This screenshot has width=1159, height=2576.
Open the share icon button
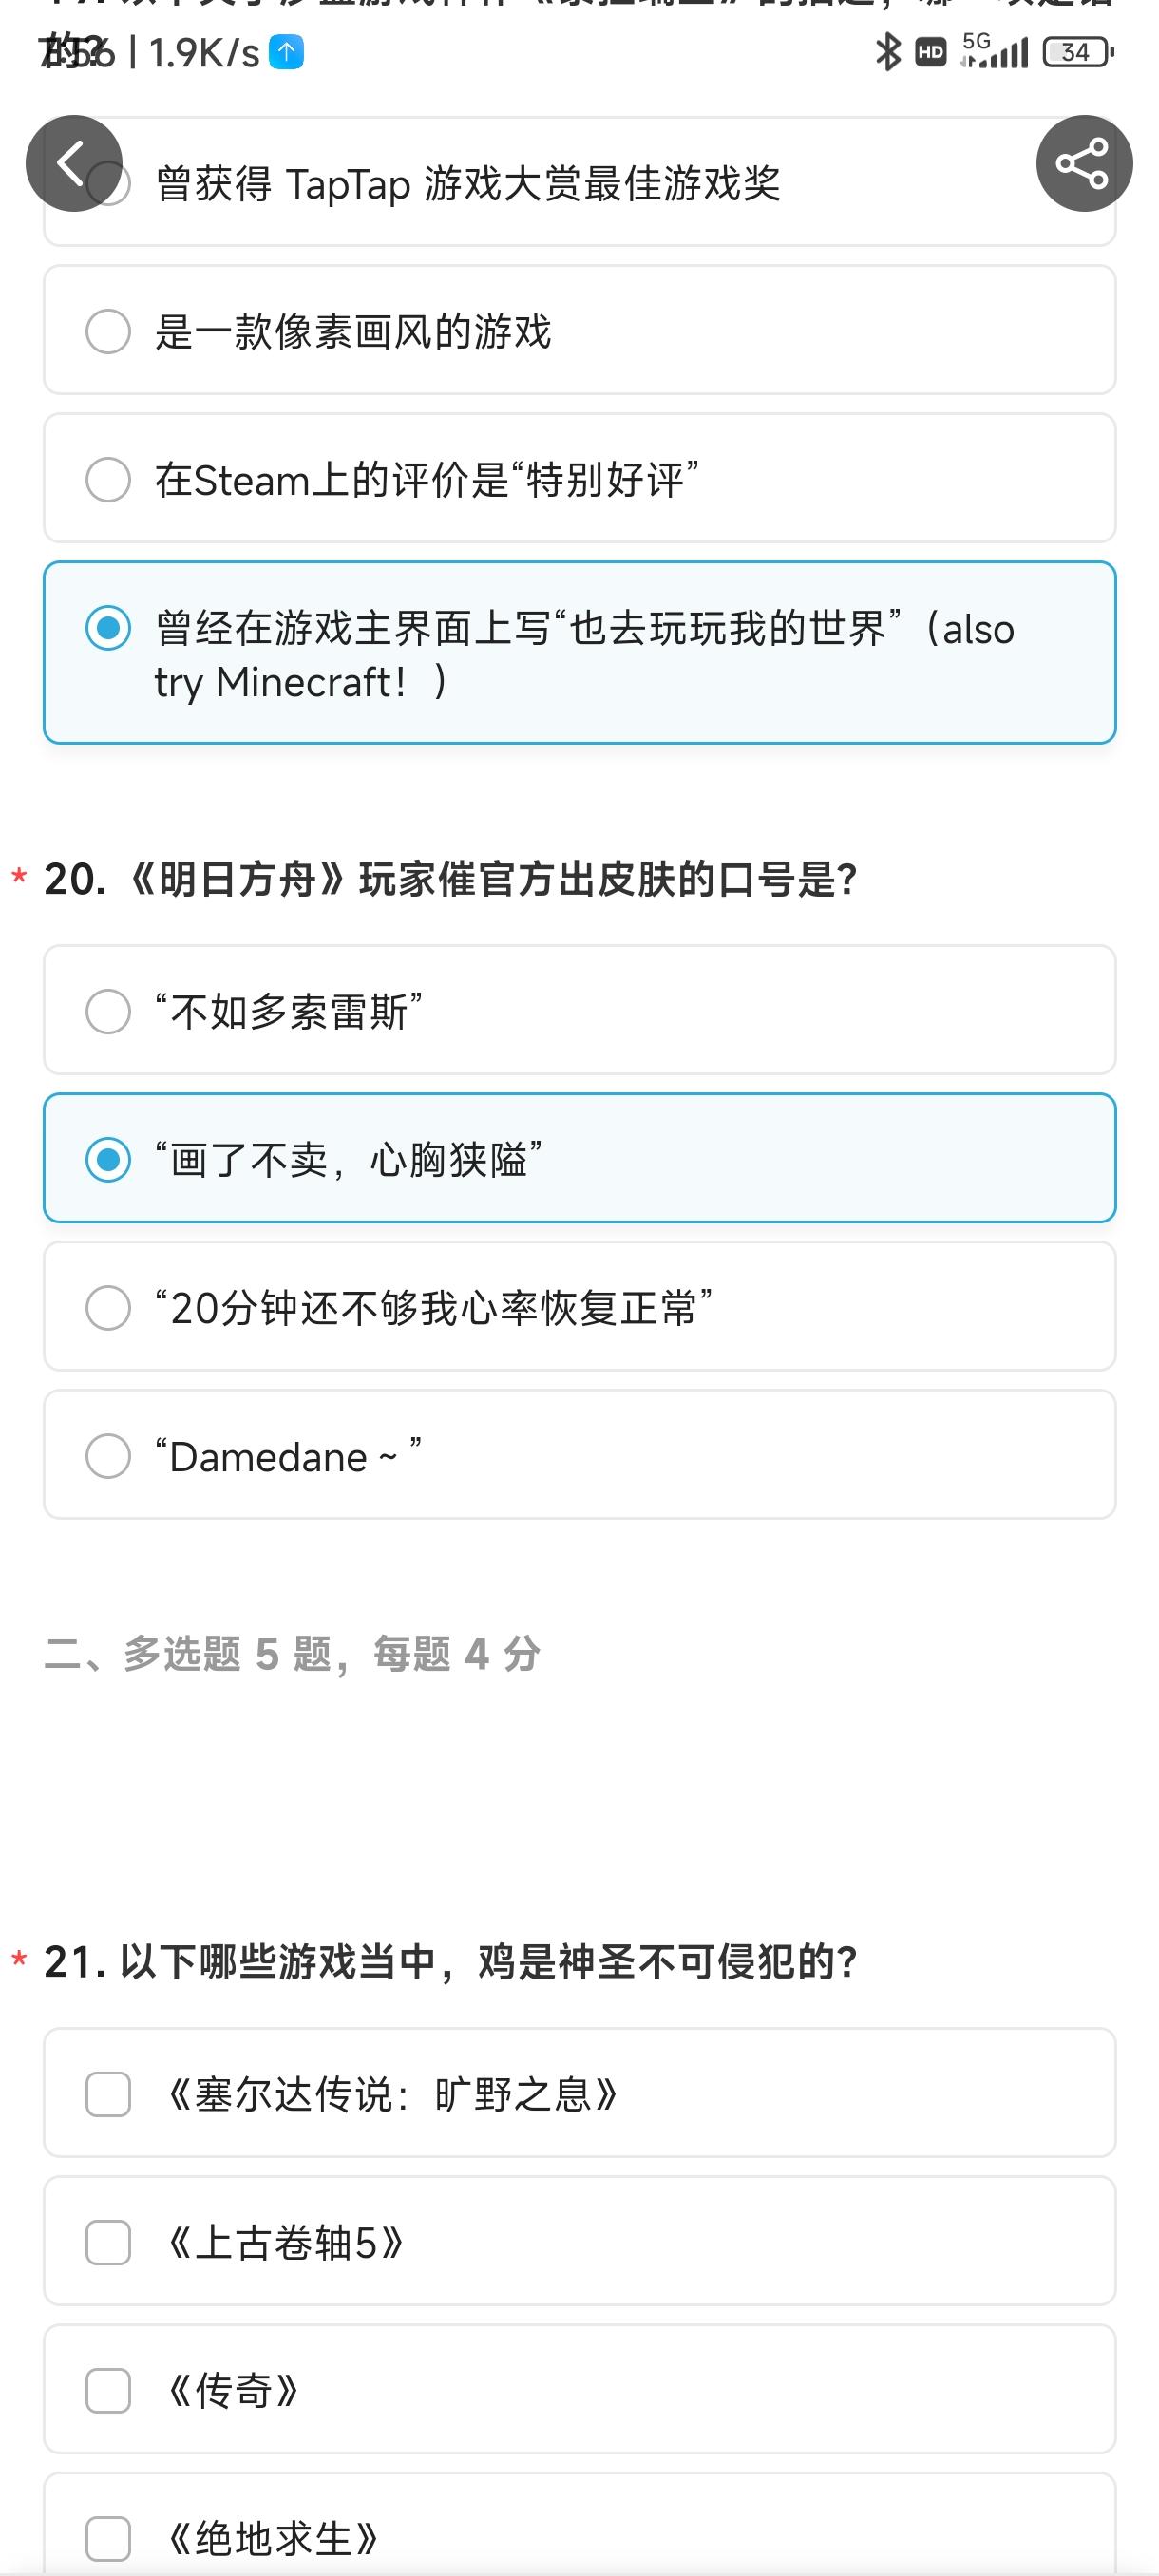click(1084, 163)
